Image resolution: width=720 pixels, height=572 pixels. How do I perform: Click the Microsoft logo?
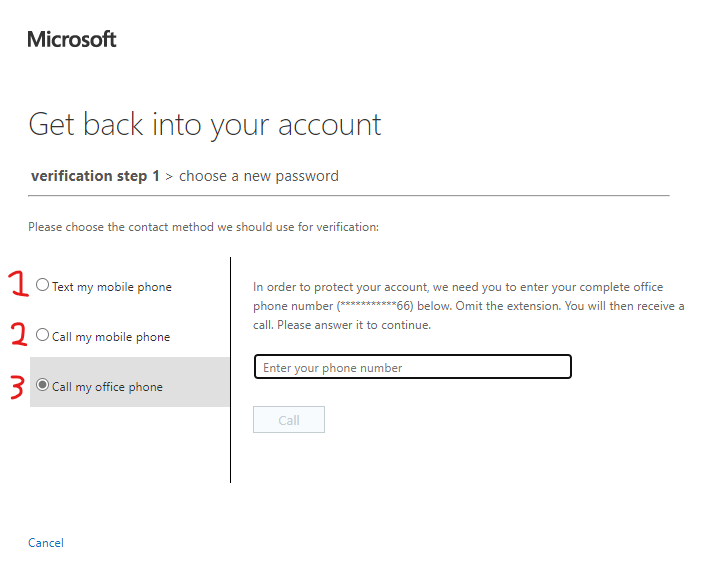coord(72,40)
